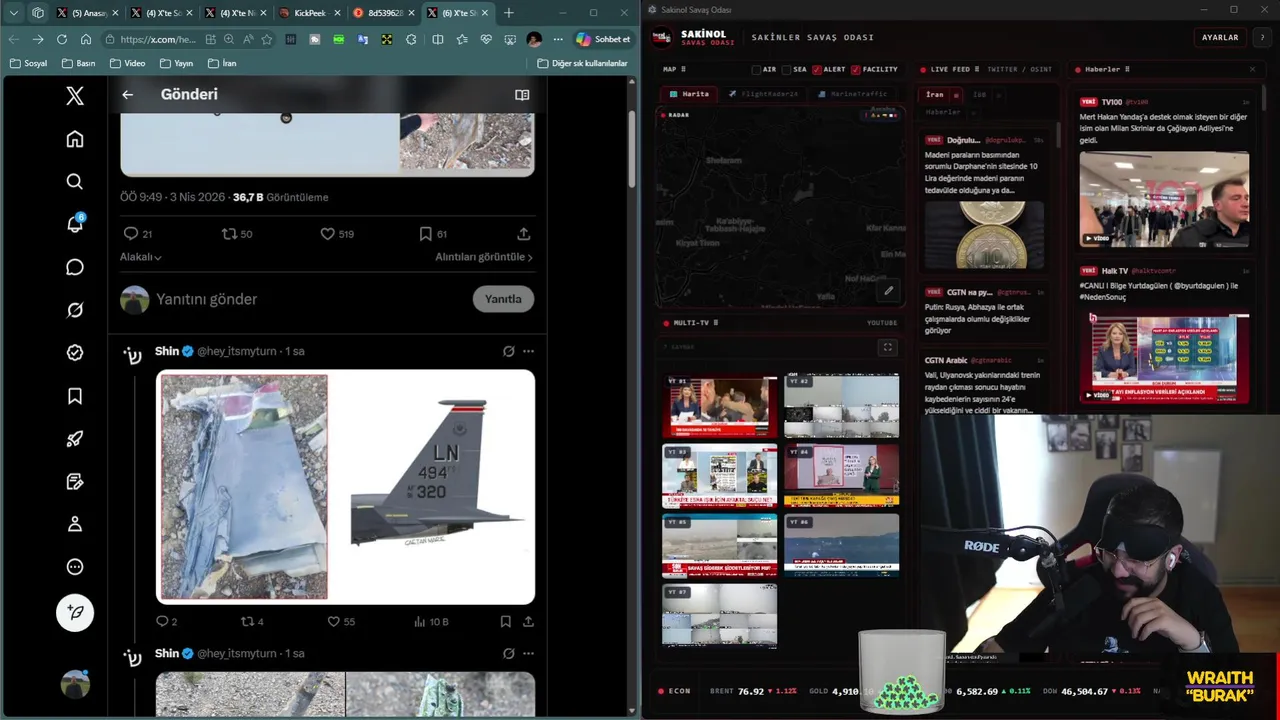Image resolution: width=1280 pixels, height=720 pixels.
Task: Click help question mark in Sakinol header
Action: coord(1262,37)
